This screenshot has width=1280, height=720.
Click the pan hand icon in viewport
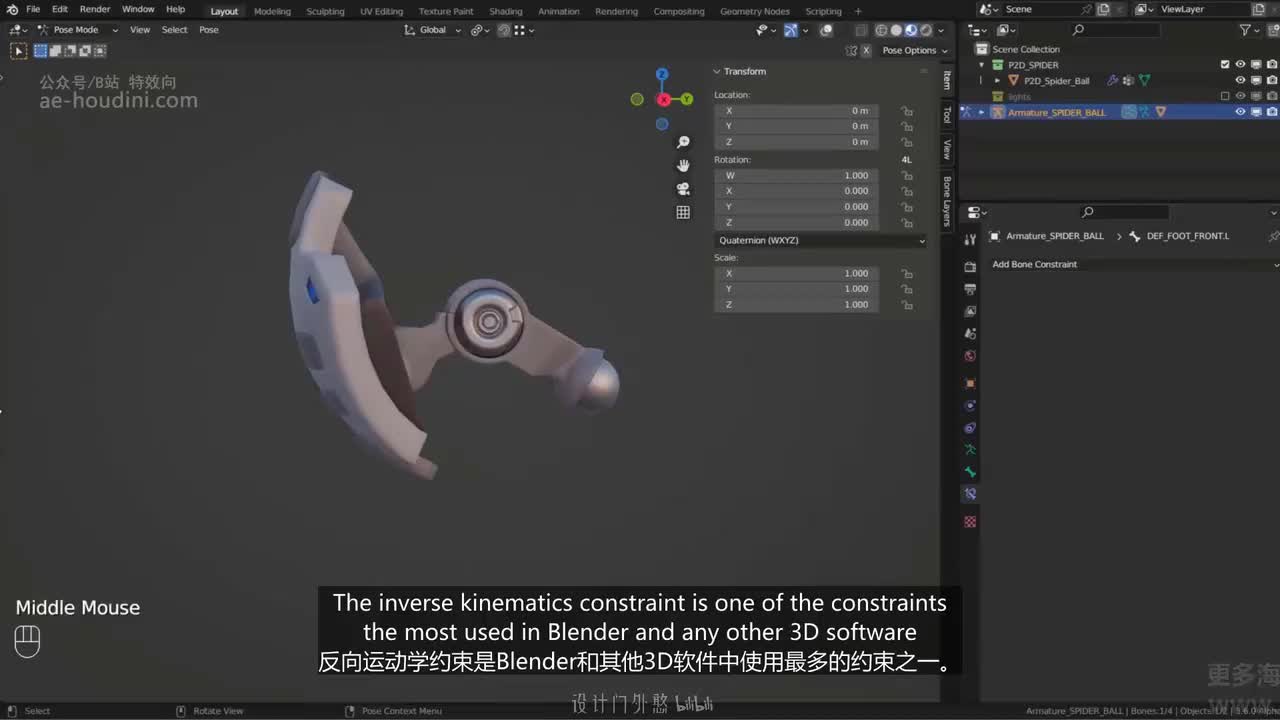683,165
